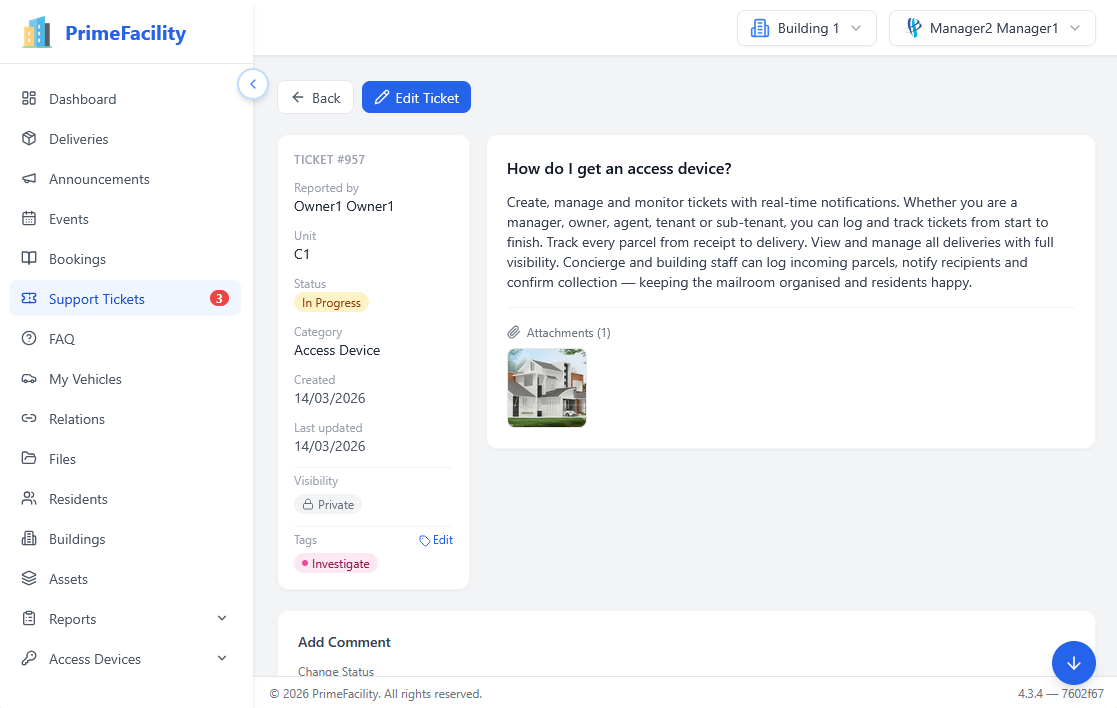The width and height of the screenshot is (1117, 708).
Task: Toggle the sidebar collapse arrow
Action: 253,84
